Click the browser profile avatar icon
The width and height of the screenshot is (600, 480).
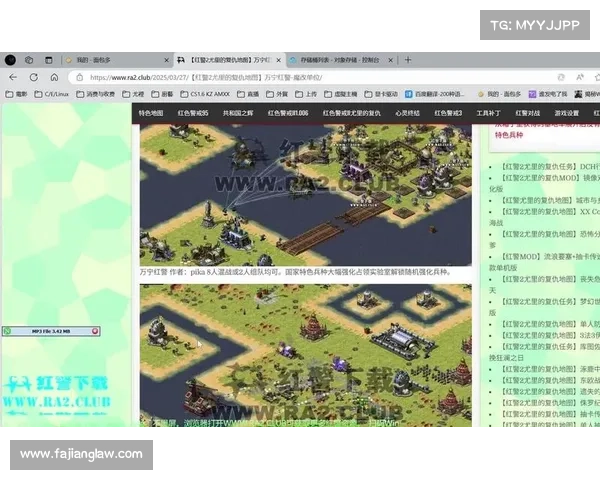pos(10,60)
